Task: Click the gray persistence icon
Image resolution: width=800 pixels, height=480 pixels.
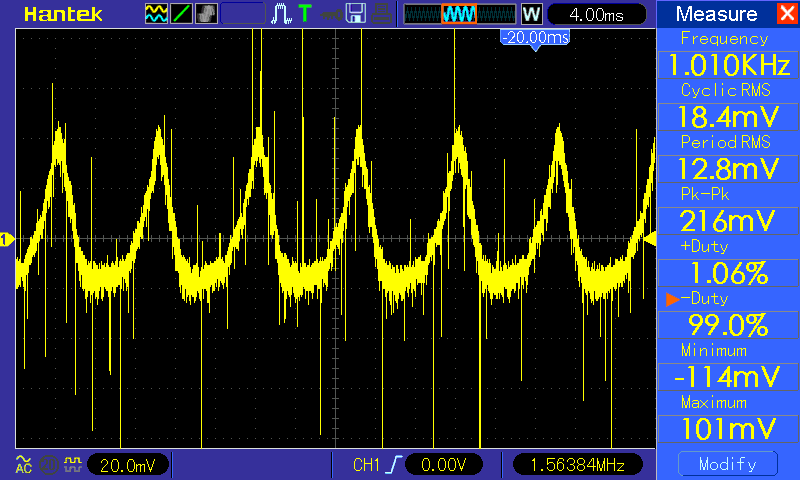Action: (x=206, y=14)
